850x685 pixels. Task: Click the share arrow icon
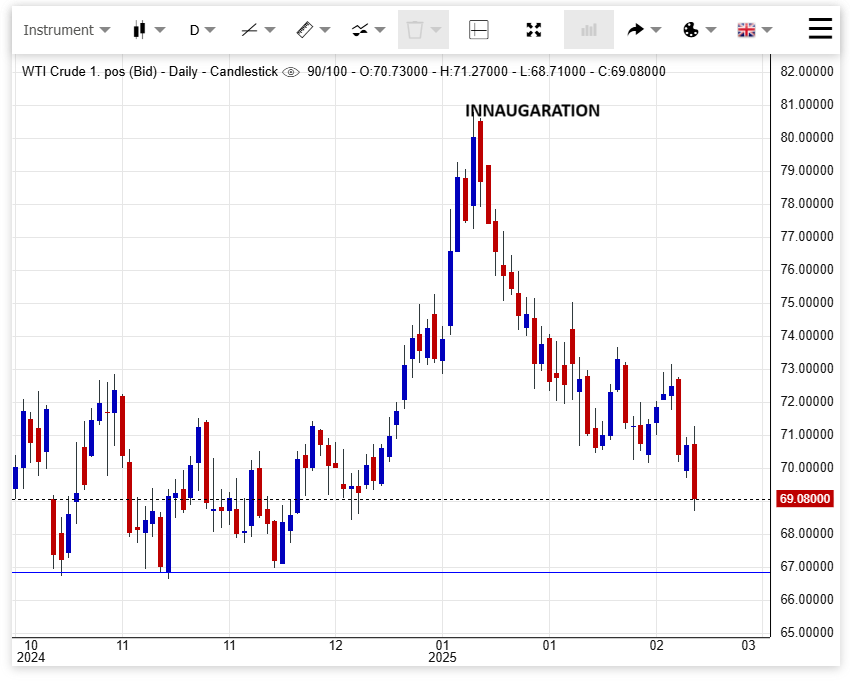pyautogui.click(x=635, y=30)
